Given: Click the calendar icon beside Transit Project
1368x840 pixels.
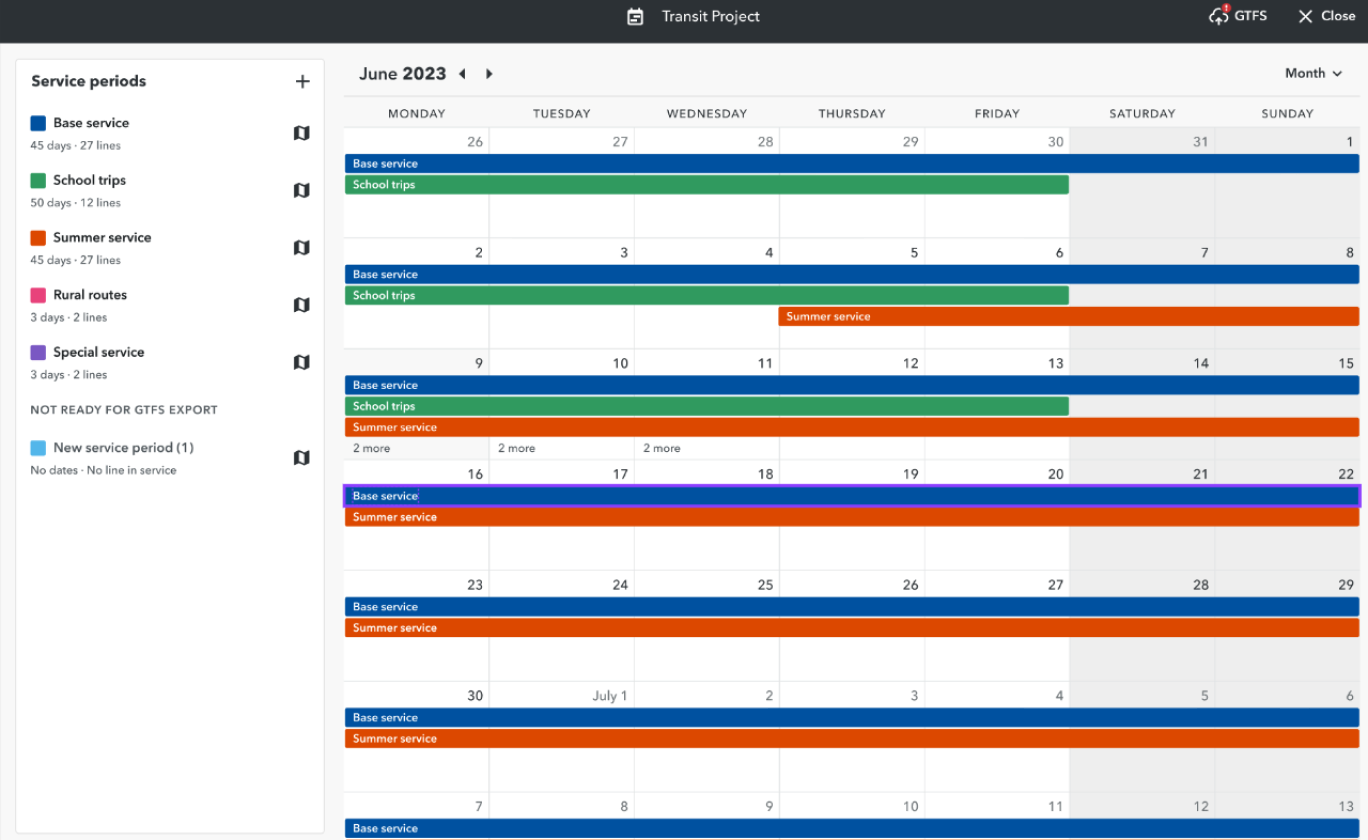Looking at the screenshot, I should 635,16.
